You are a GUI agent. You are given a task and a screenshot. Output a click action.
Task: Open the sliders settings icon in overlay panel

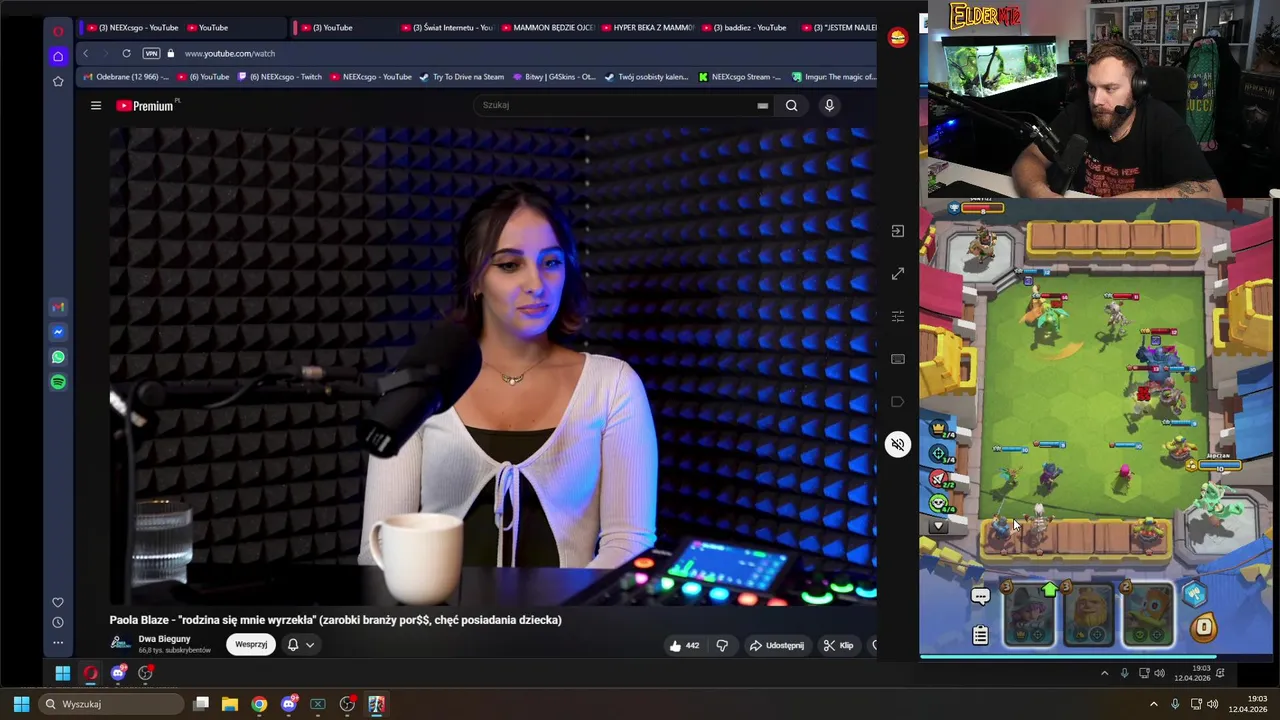898,316
